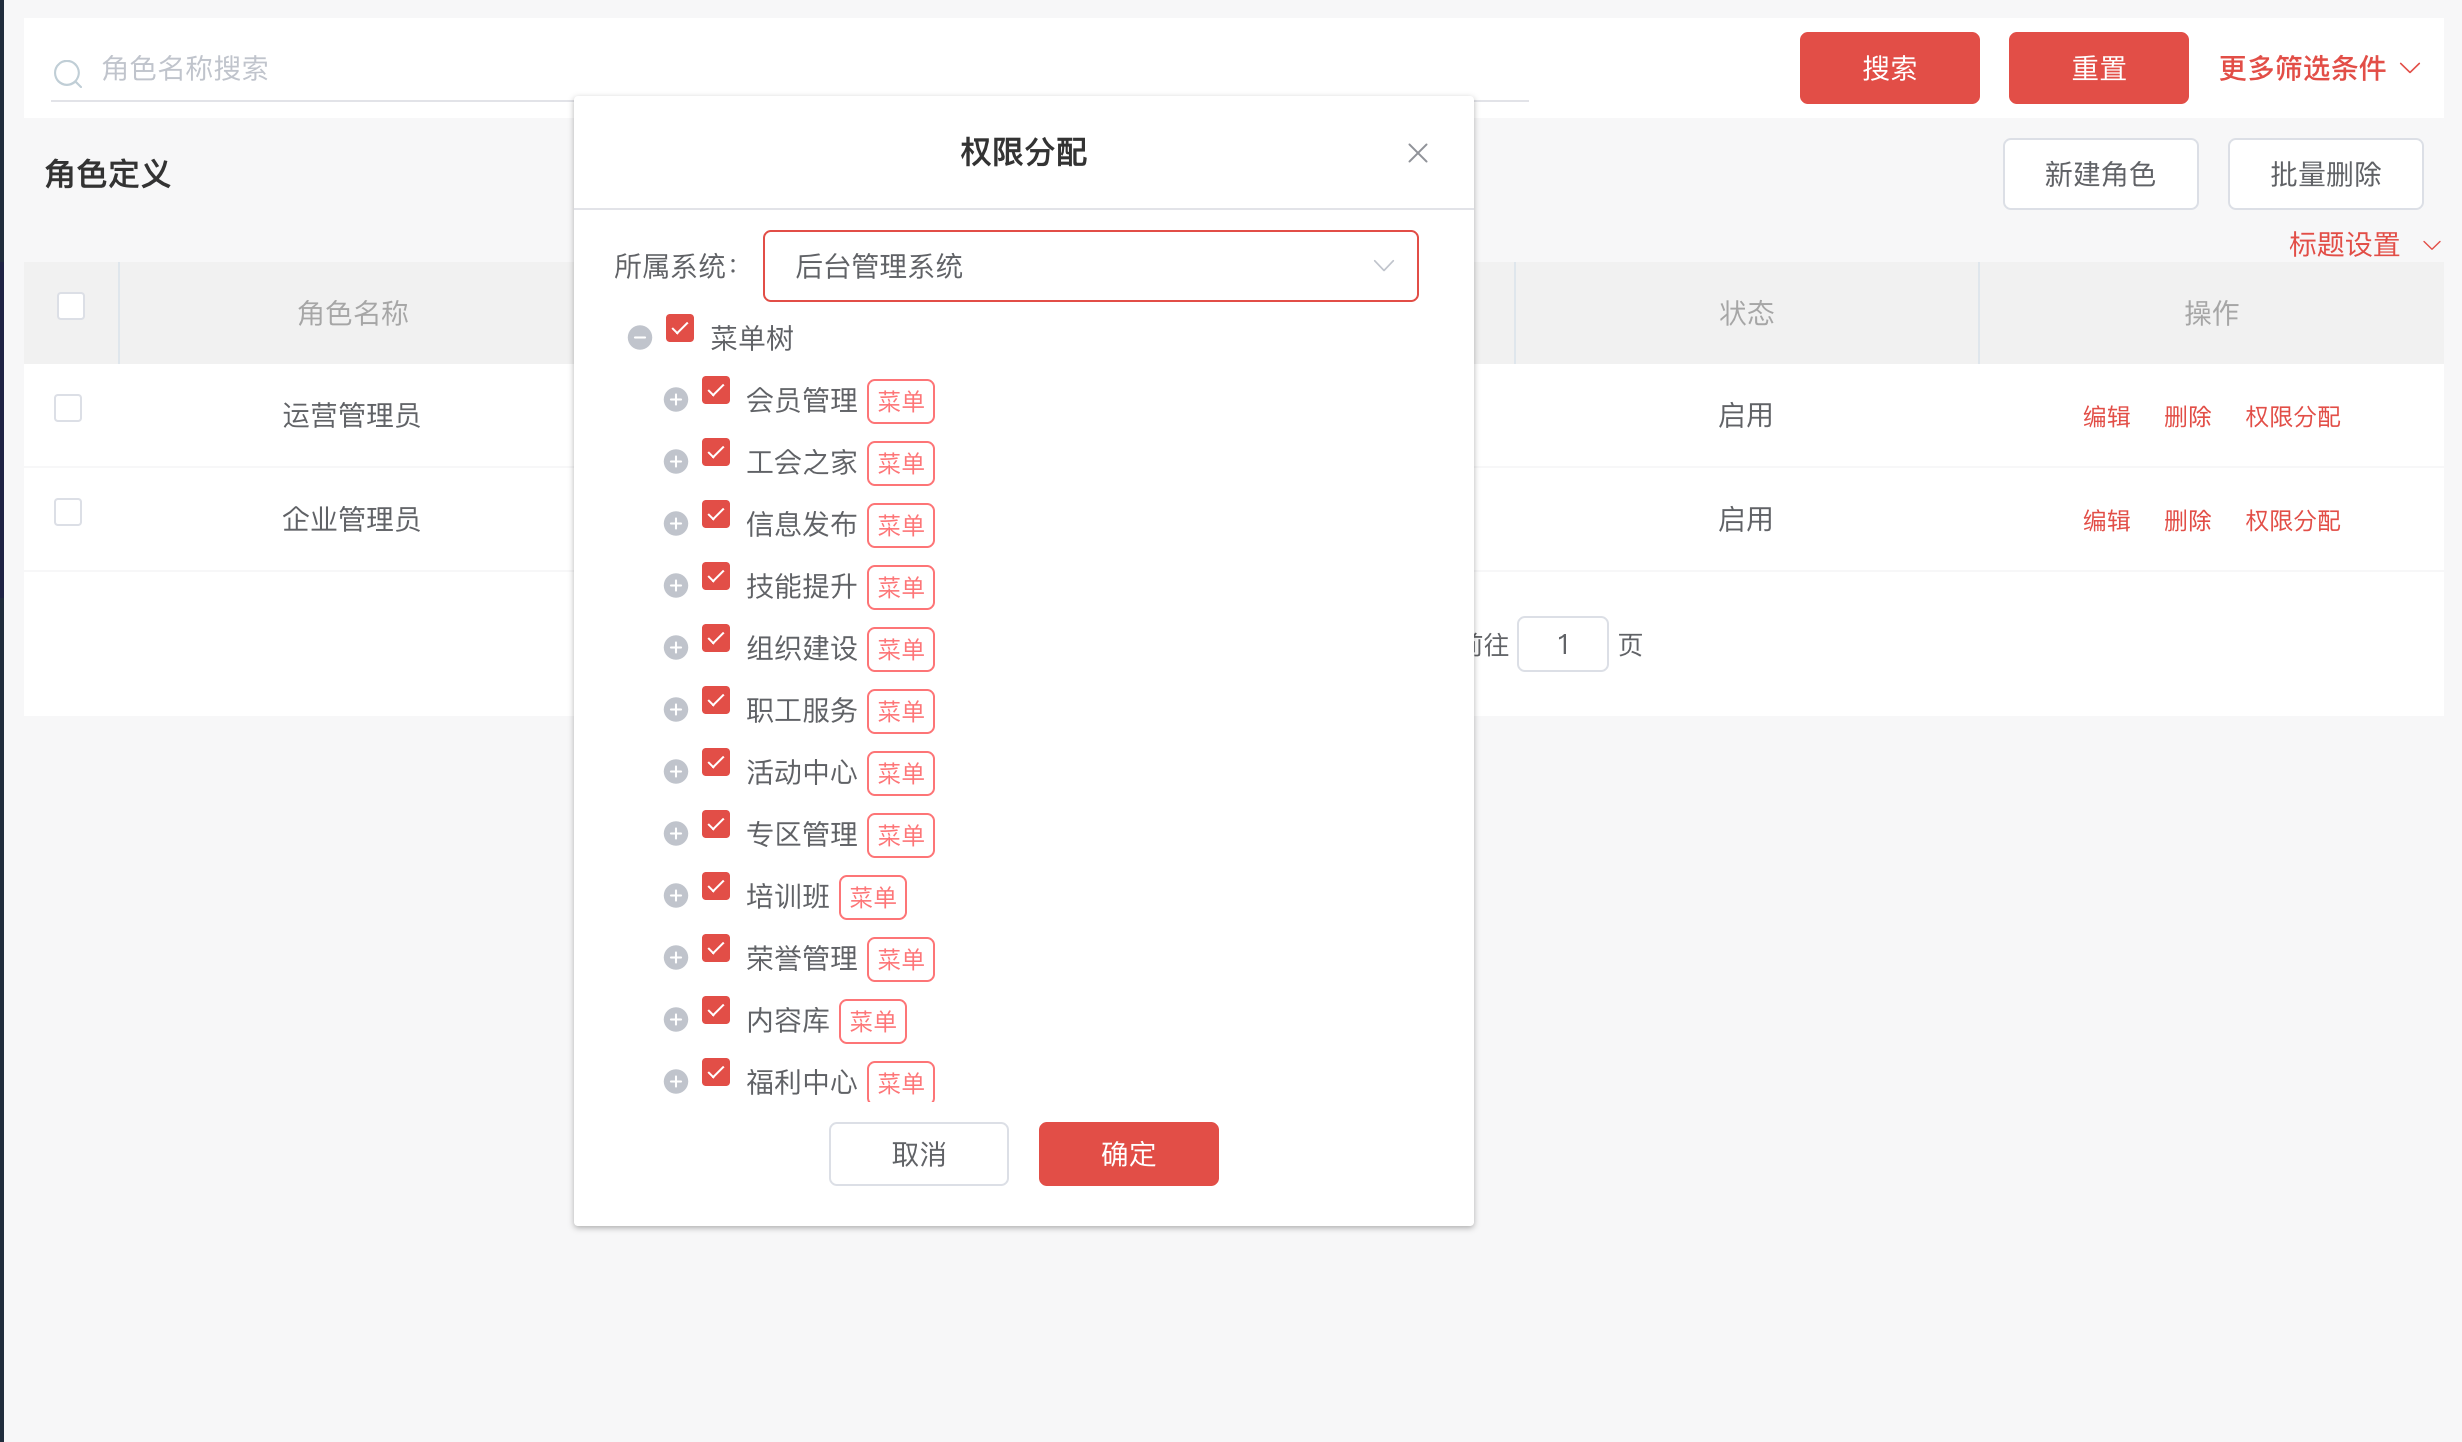The image size is (2462, 1442).
Task: Uncheck the 内容库 checkbox
Action: point(716,1010)
